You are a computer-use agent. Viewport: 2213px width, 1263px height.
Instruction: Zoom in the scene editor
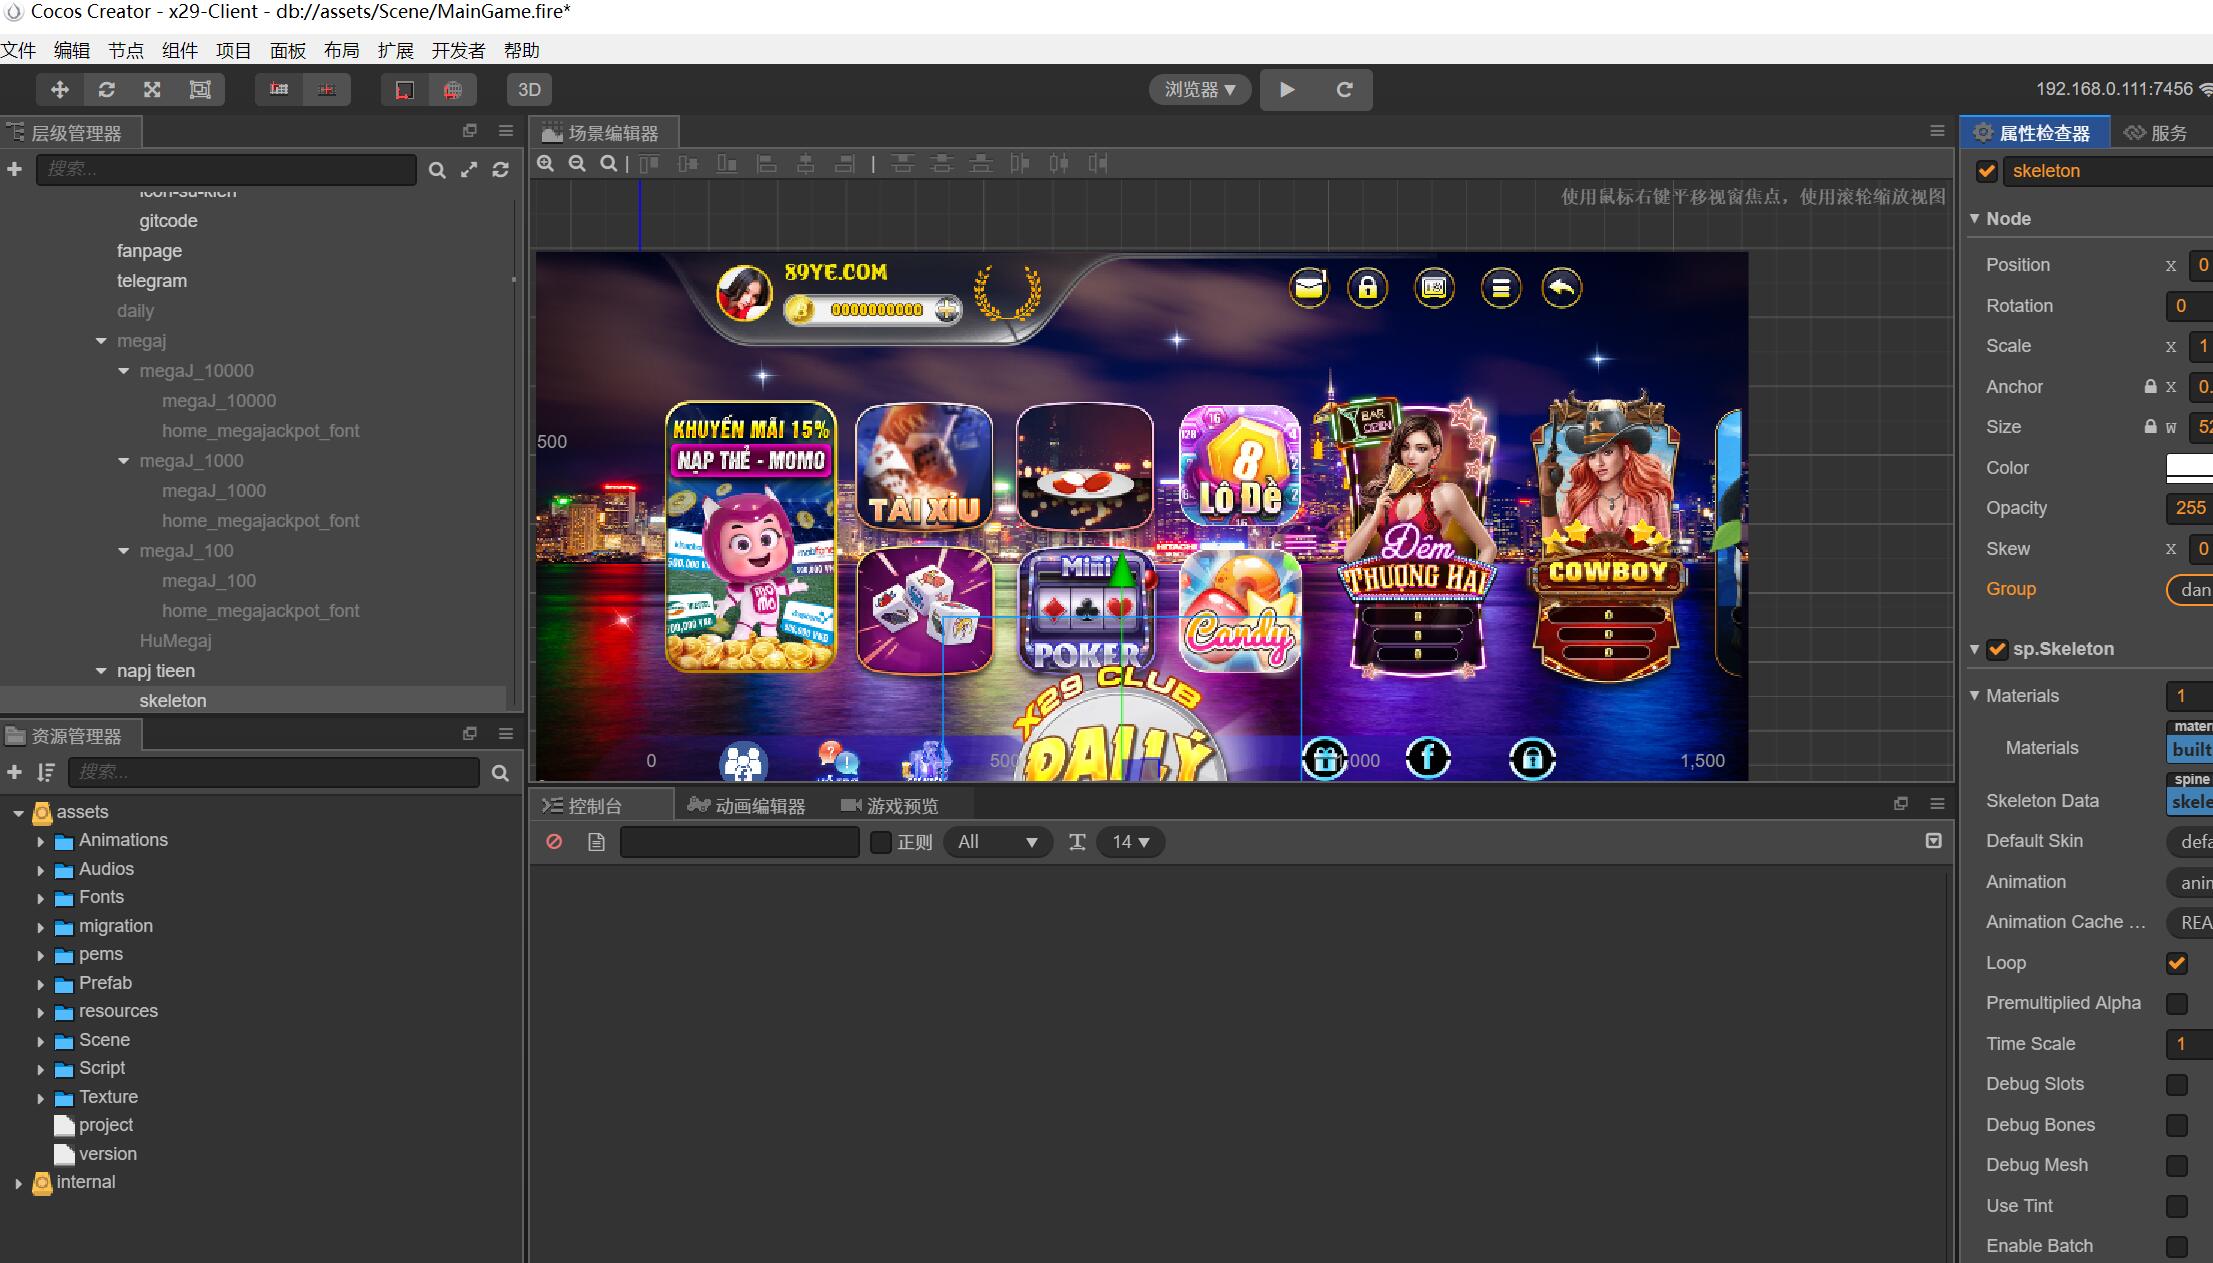546,164
